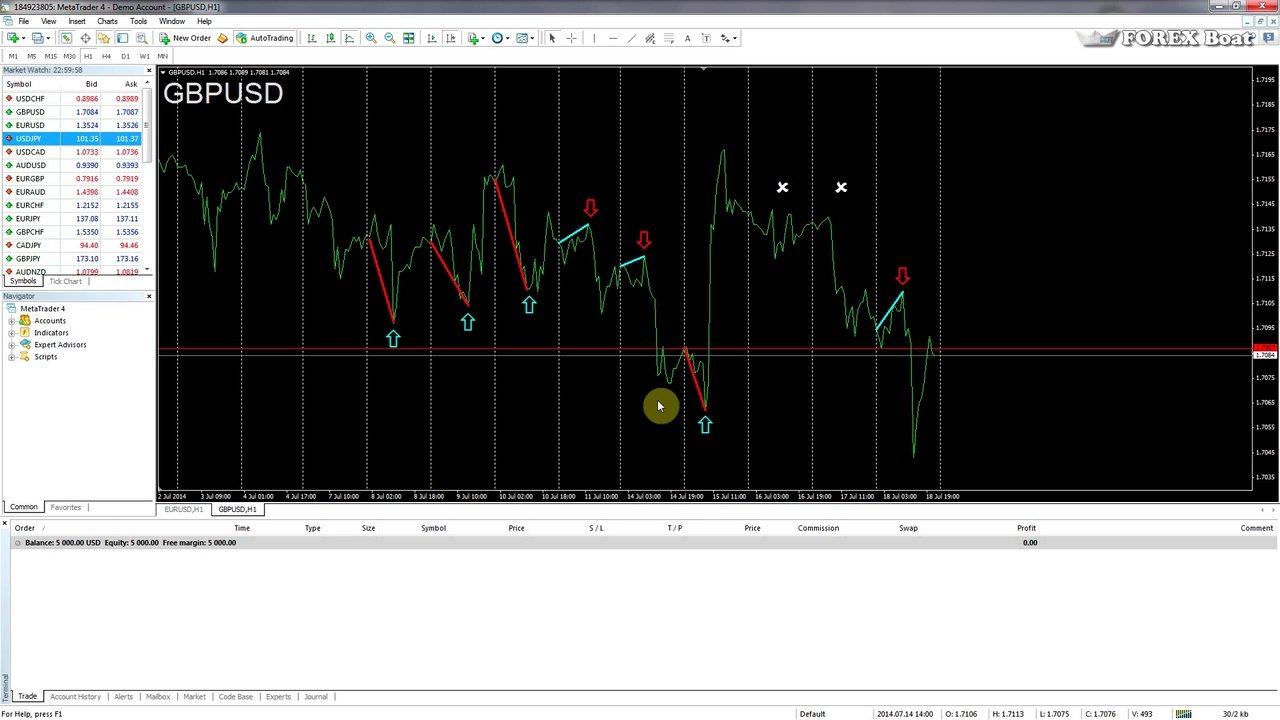This screenshot has width=1280, height=720.
Task: Close the Navigator panel
Action: 149,296
